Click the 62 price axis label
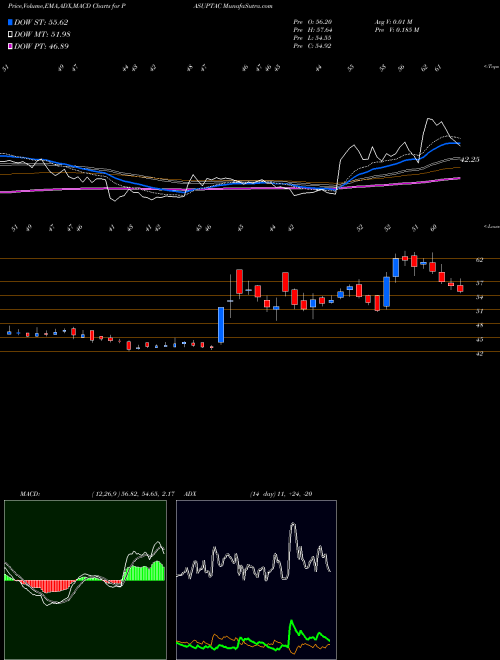The width and height of the screenshot is (500, 660). 479,260
